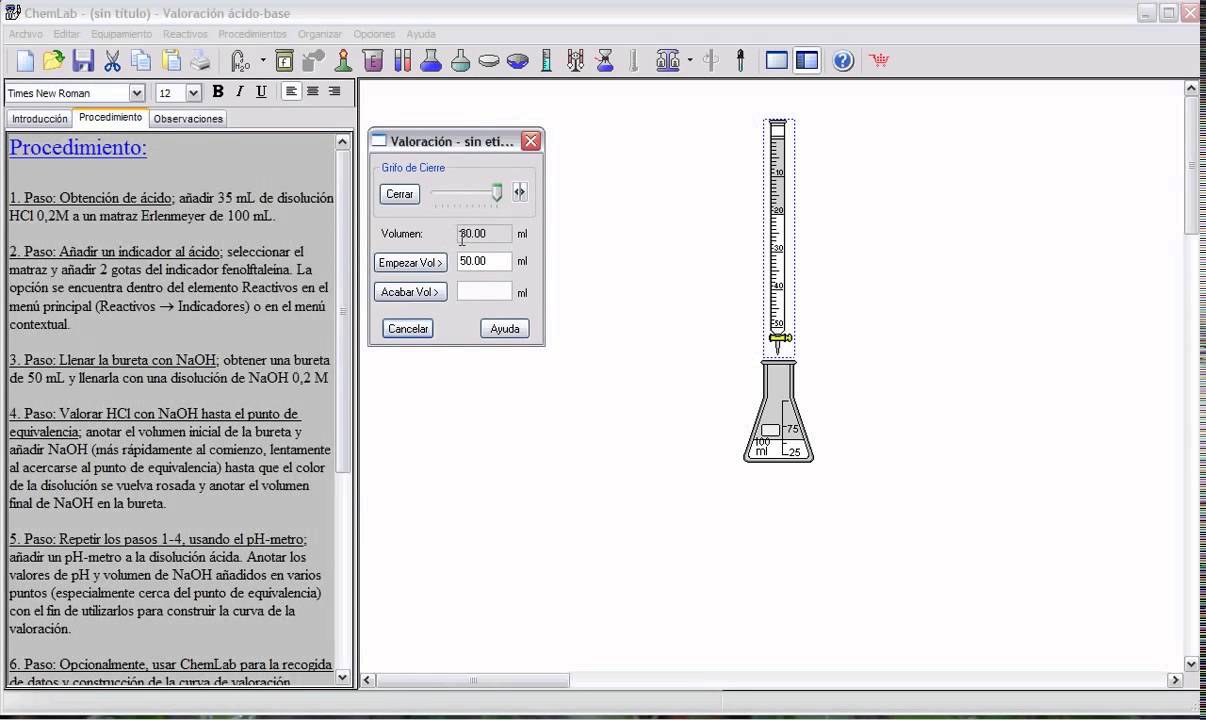Click the empty end volume field

[484, 292]
